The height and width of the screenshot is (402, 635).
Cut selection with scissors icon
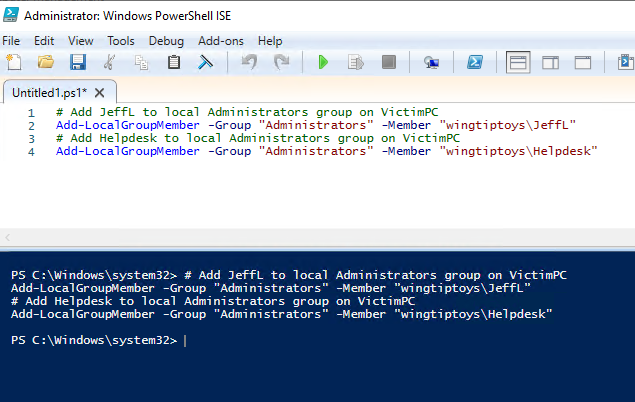[109, 62]
